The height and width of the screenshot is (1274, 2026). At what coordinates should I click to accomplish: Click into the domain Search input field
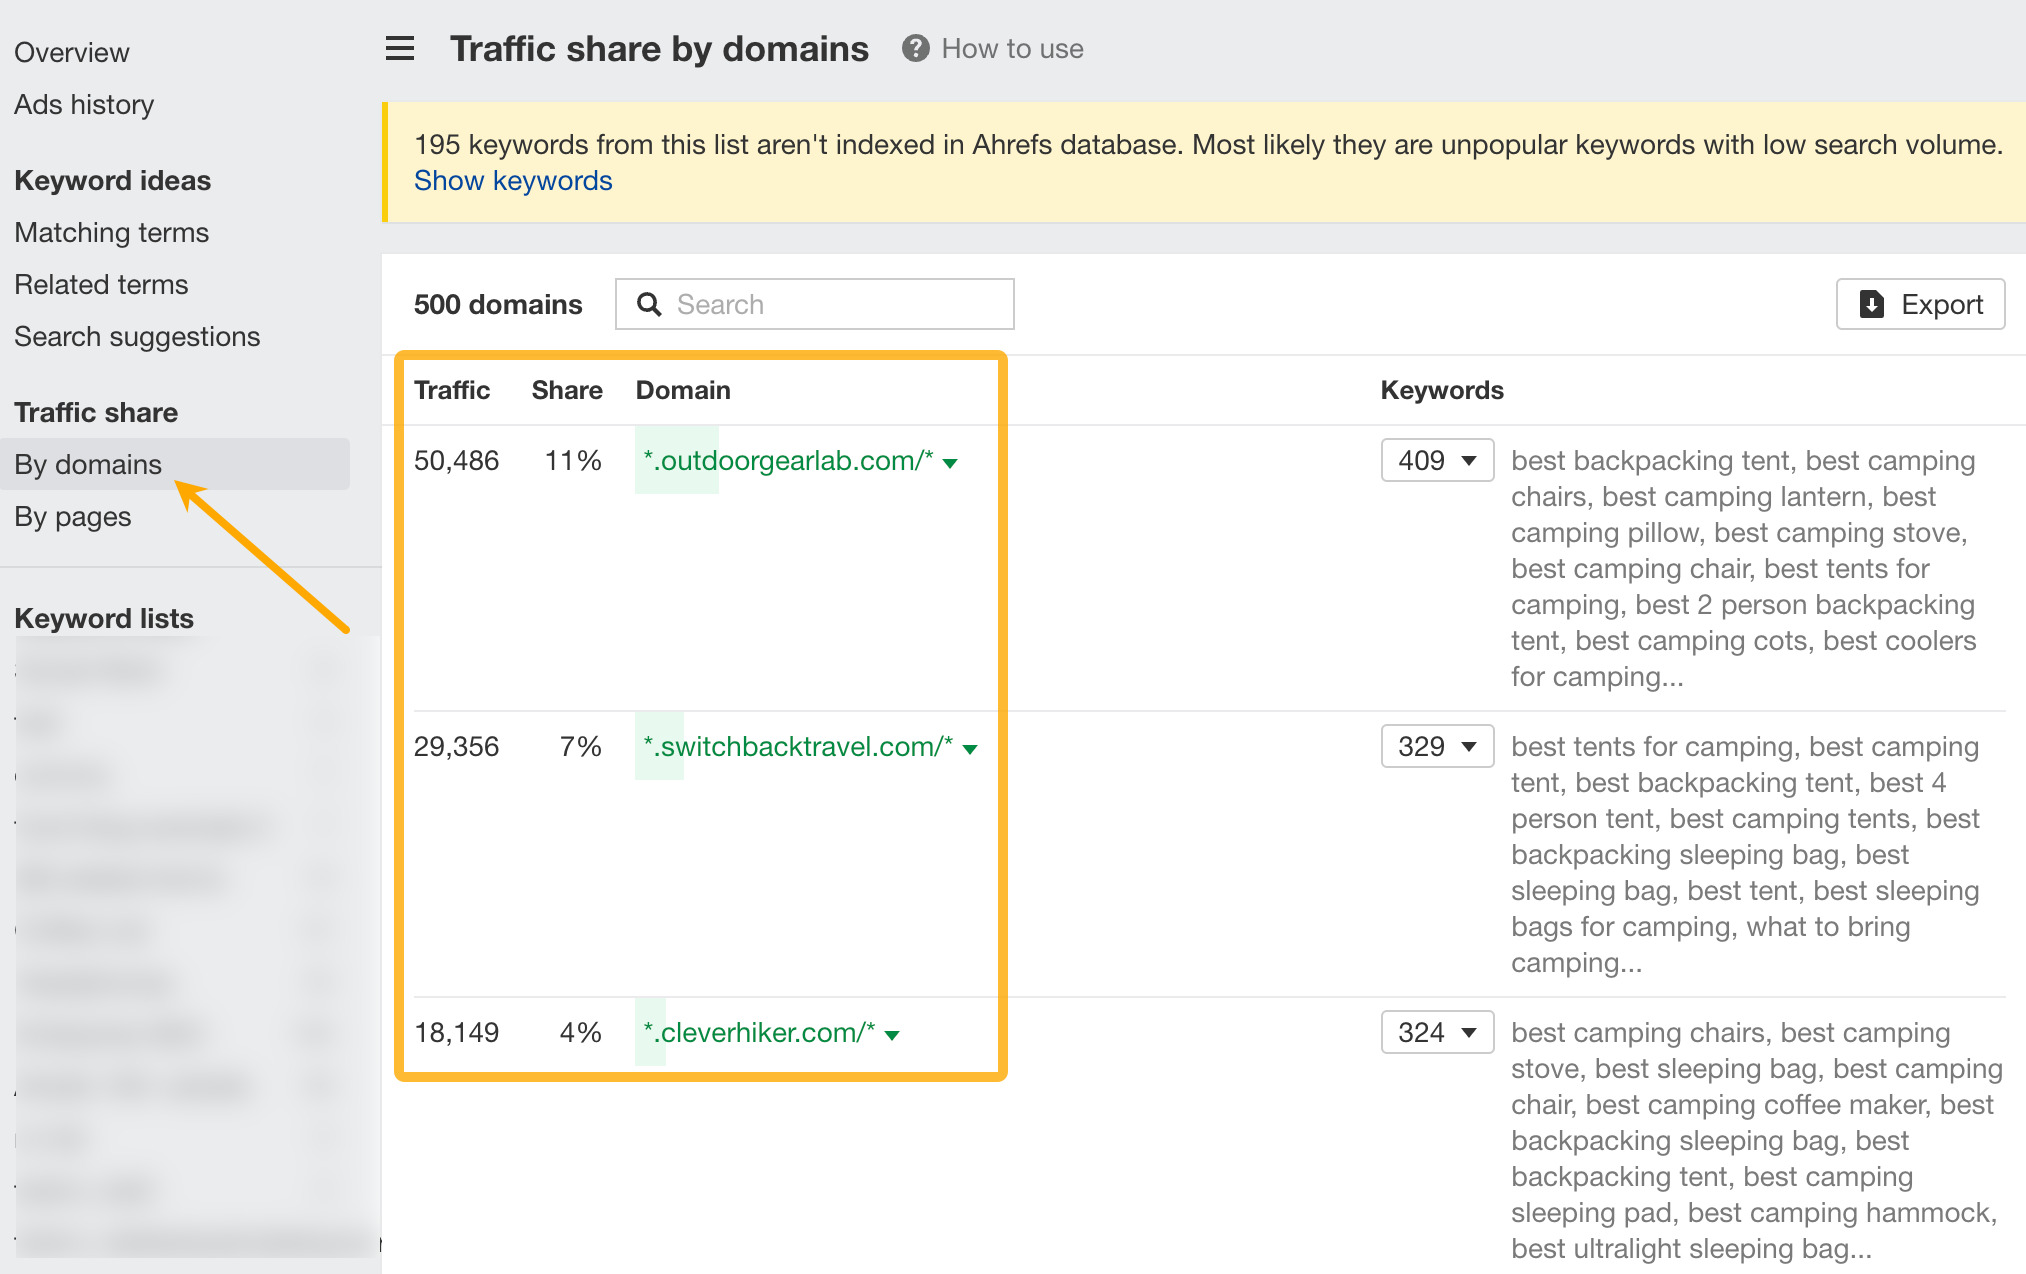point(819,304)
